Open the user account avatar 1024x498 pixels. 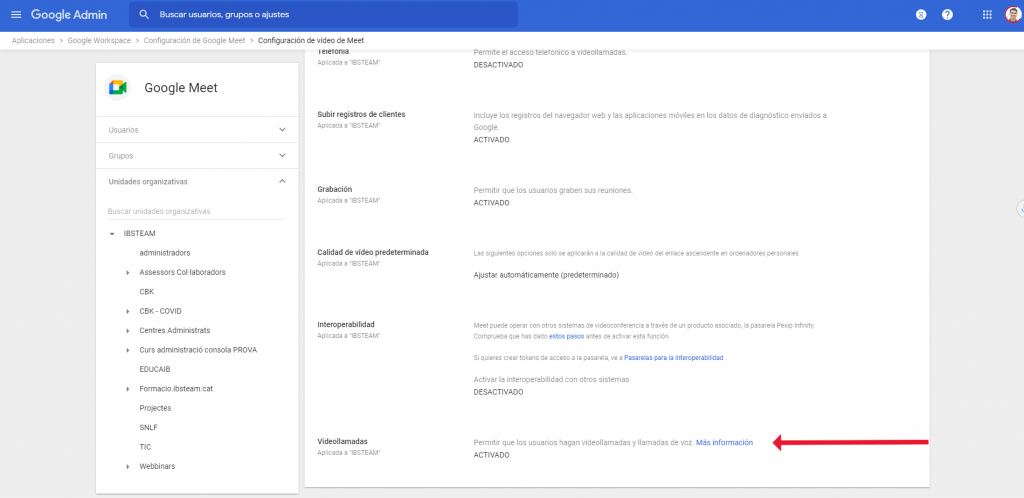point(1012,15)
